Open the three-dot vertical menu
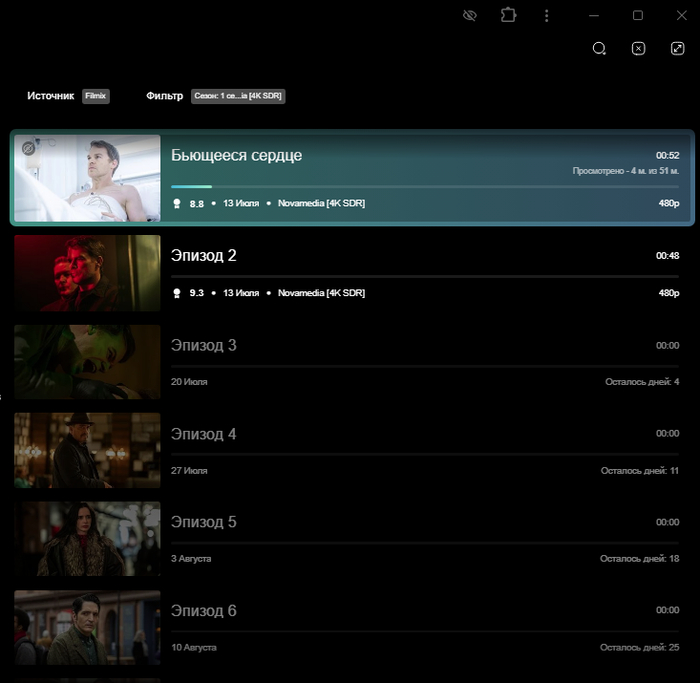Screen dimensions: 700x683 point(546,16)
